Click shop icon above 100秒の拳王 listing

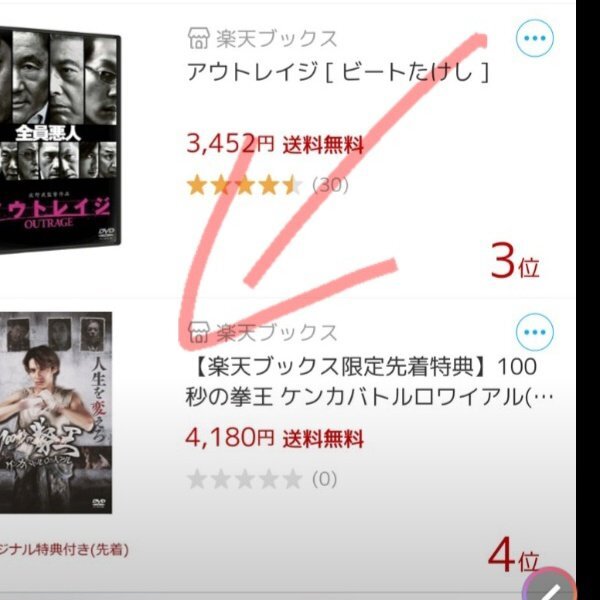pos(198,332)
